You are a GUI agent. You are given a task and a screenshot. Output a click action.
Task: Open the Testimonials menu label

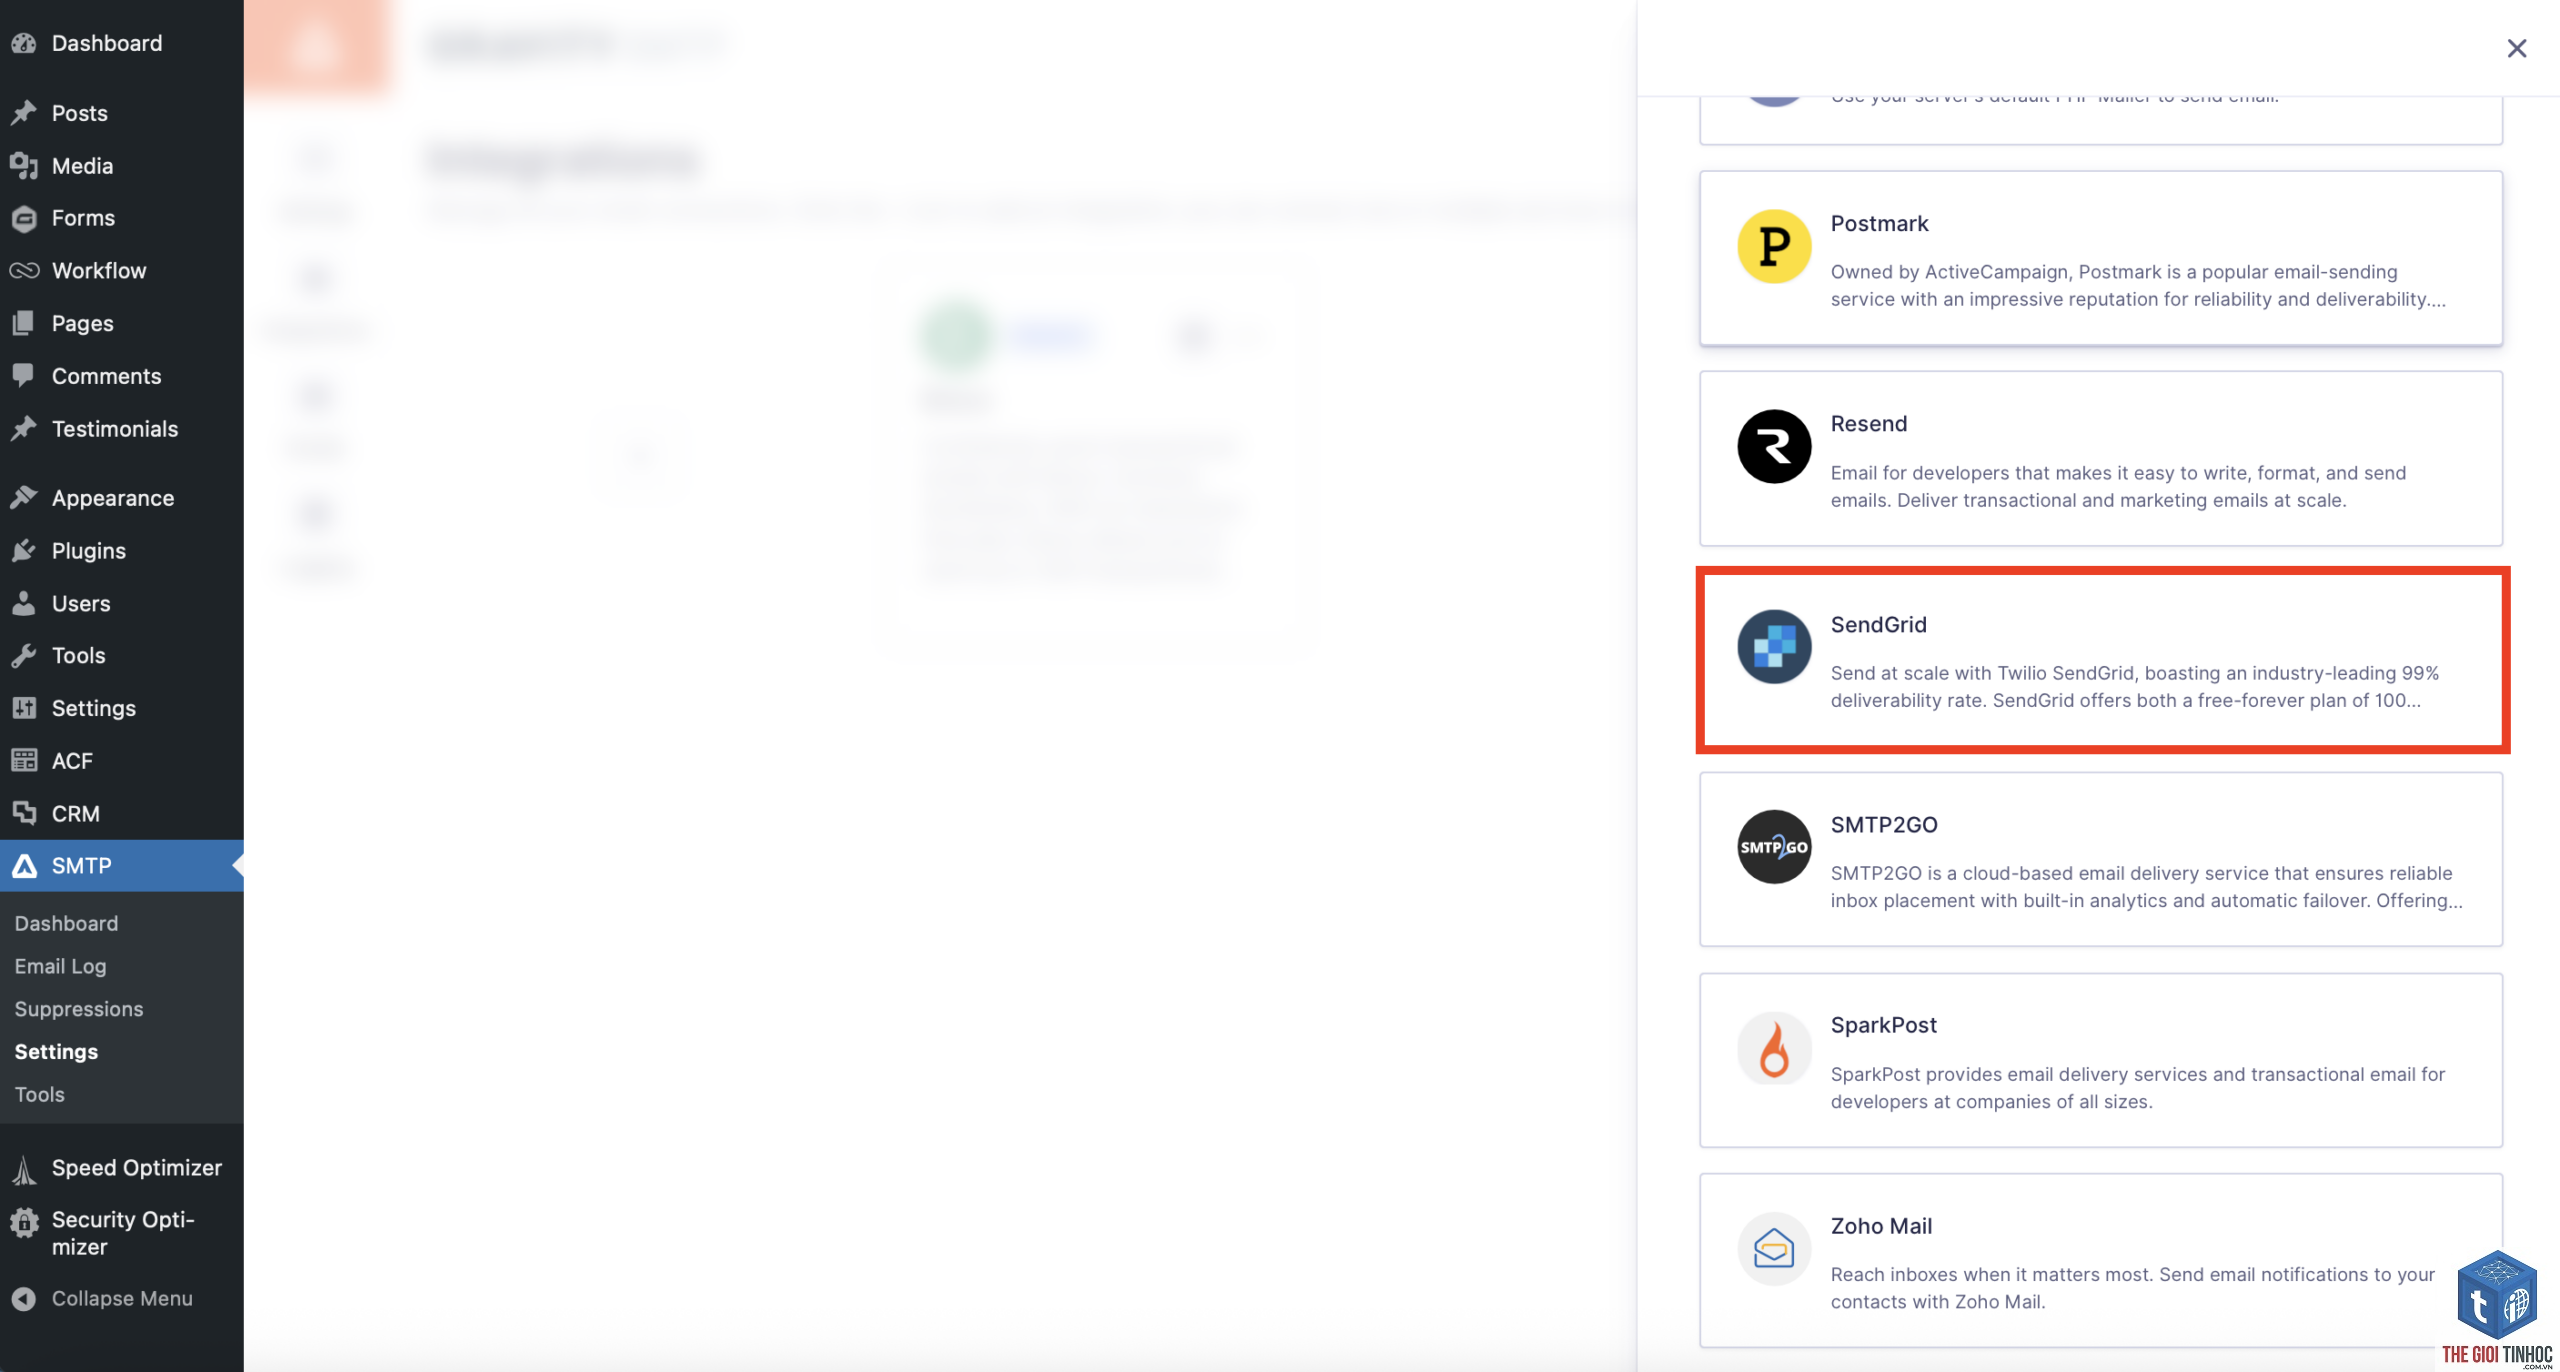tap(115, 428)
